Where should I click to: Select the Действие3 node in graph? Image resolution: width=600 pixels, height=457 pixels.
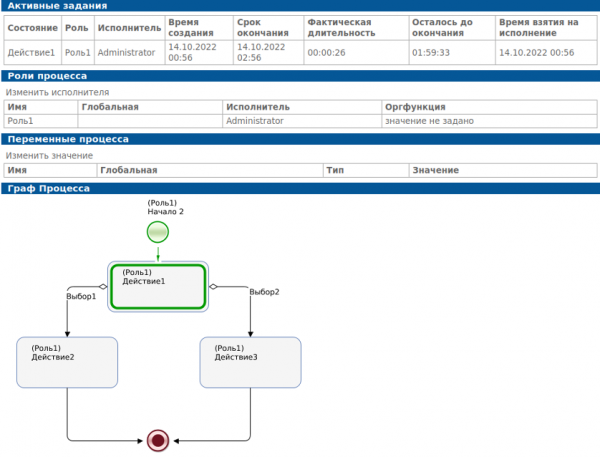pyautogui.click(x=250, y=362)
